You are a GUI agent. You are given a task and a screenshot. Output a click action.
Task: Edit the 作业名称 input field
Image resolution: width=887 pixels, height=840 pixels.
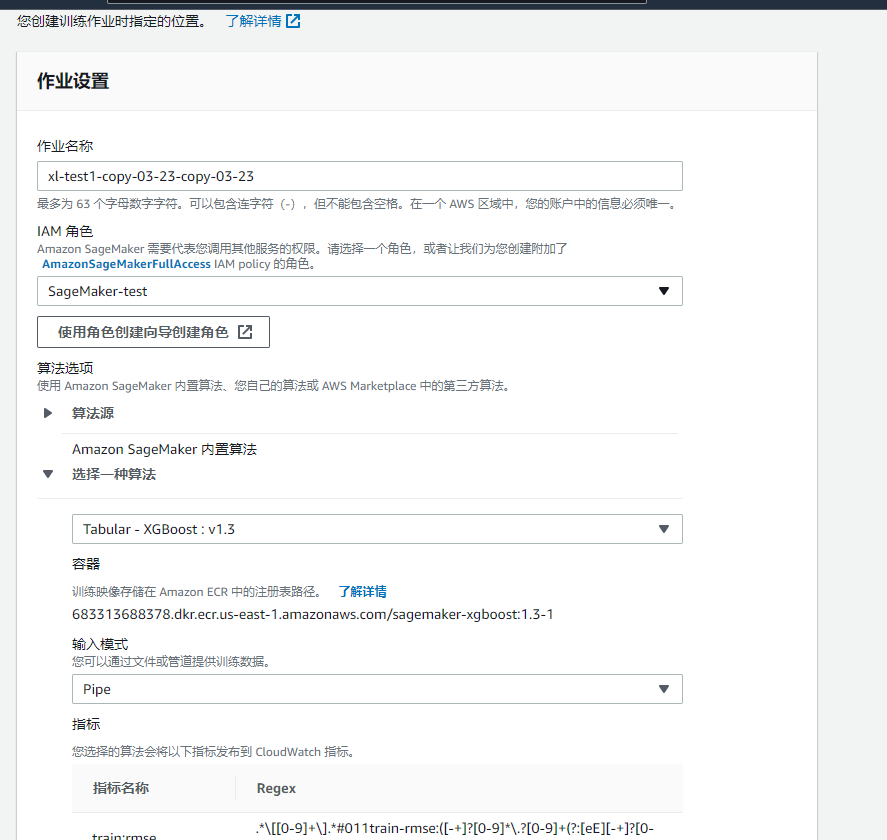(360, 176)
